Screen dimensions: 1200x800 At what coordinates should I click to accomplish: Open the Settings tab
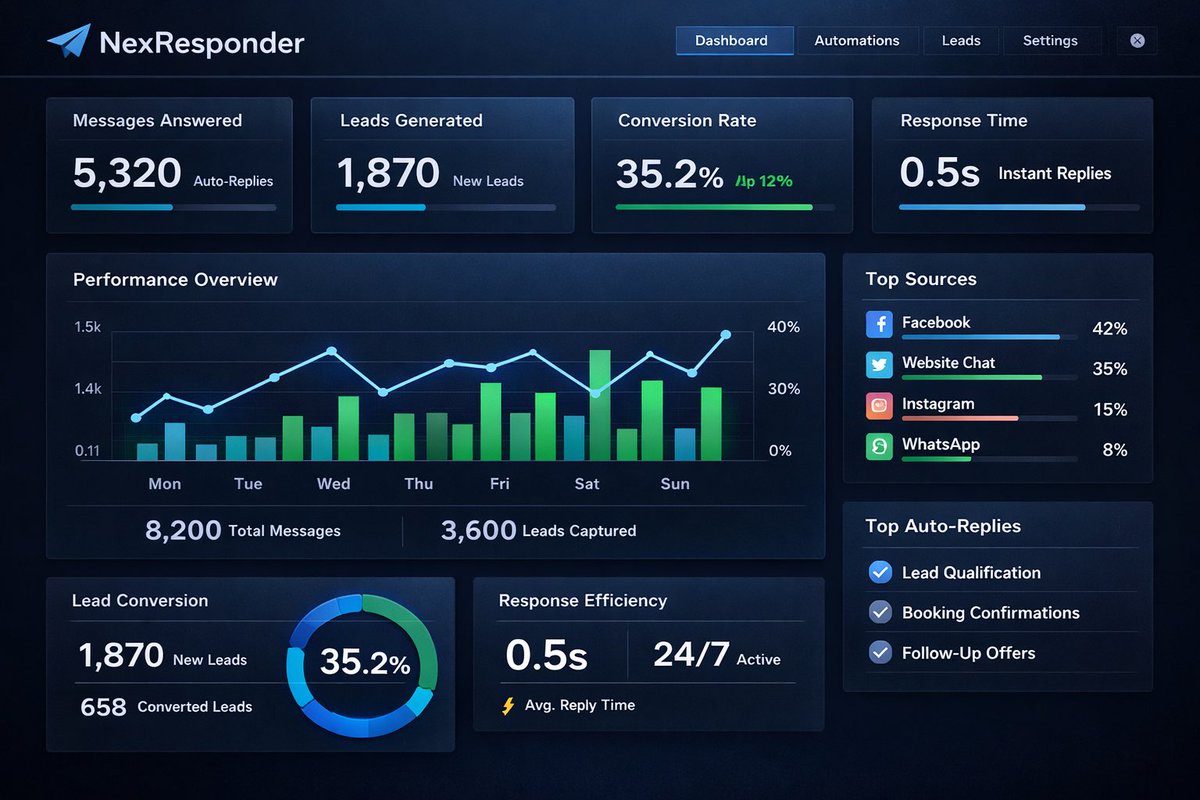coord(1050,41)
